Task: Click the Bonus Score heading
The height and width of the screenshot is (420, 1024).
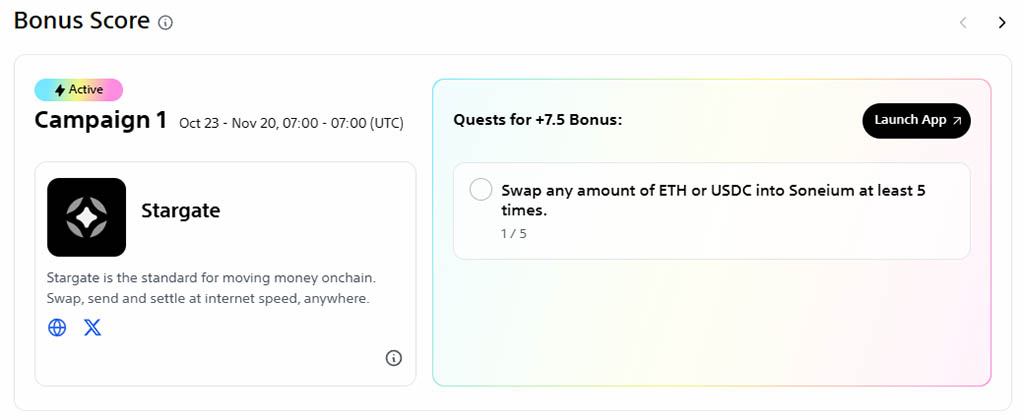Action: pos(82,20)
